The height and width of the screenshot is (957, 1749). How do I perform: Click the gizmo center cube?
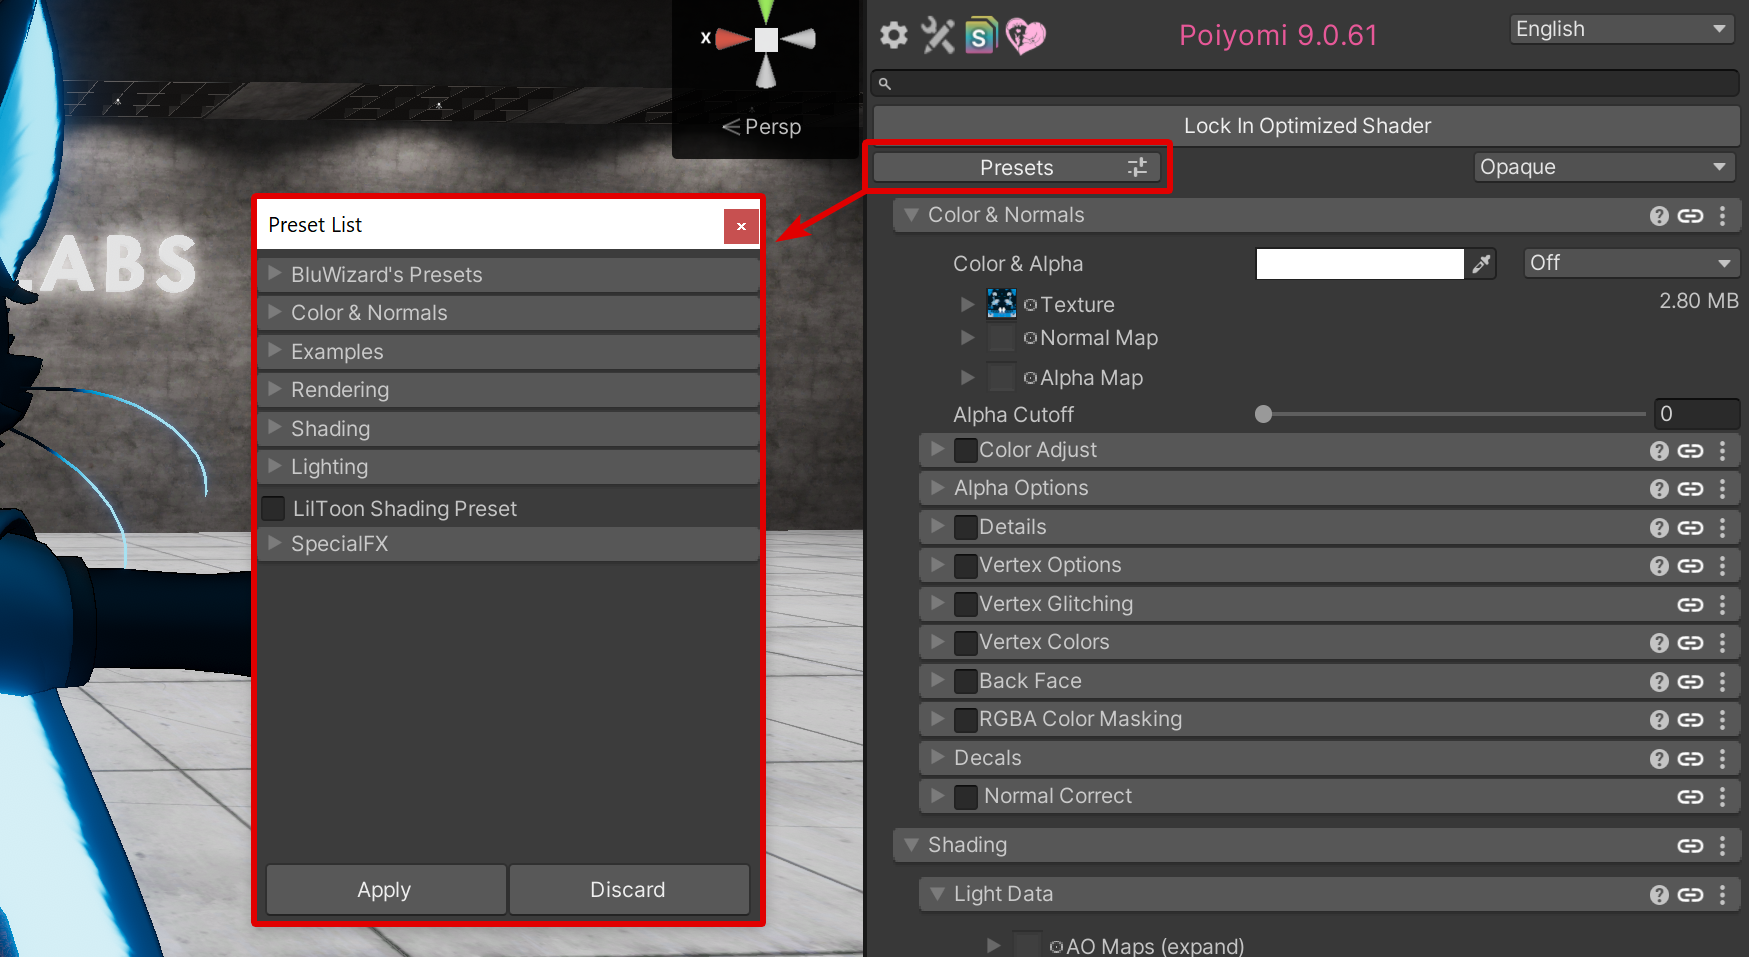click(766, 40)
